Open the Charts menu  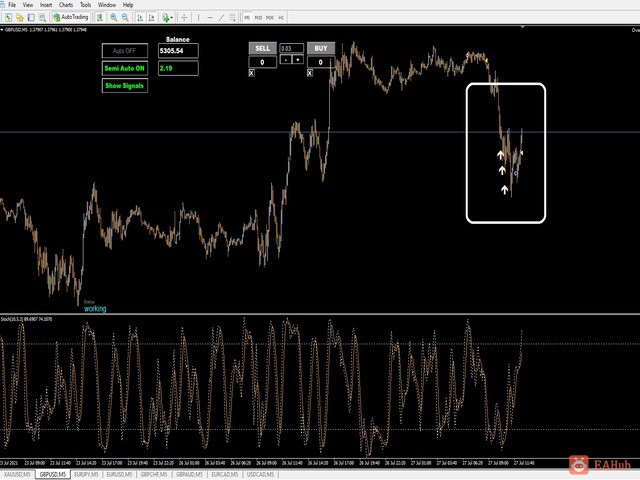66,5
